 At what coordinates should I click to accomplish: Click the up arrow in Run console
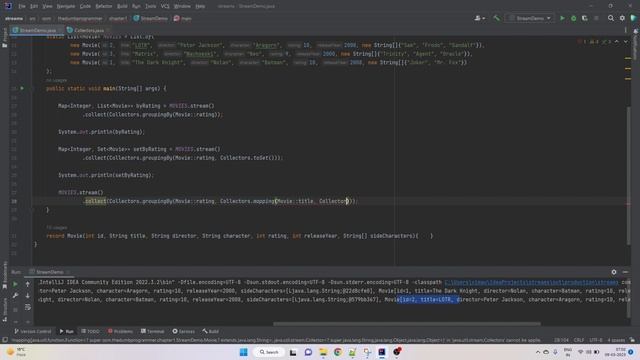point(27,284)
